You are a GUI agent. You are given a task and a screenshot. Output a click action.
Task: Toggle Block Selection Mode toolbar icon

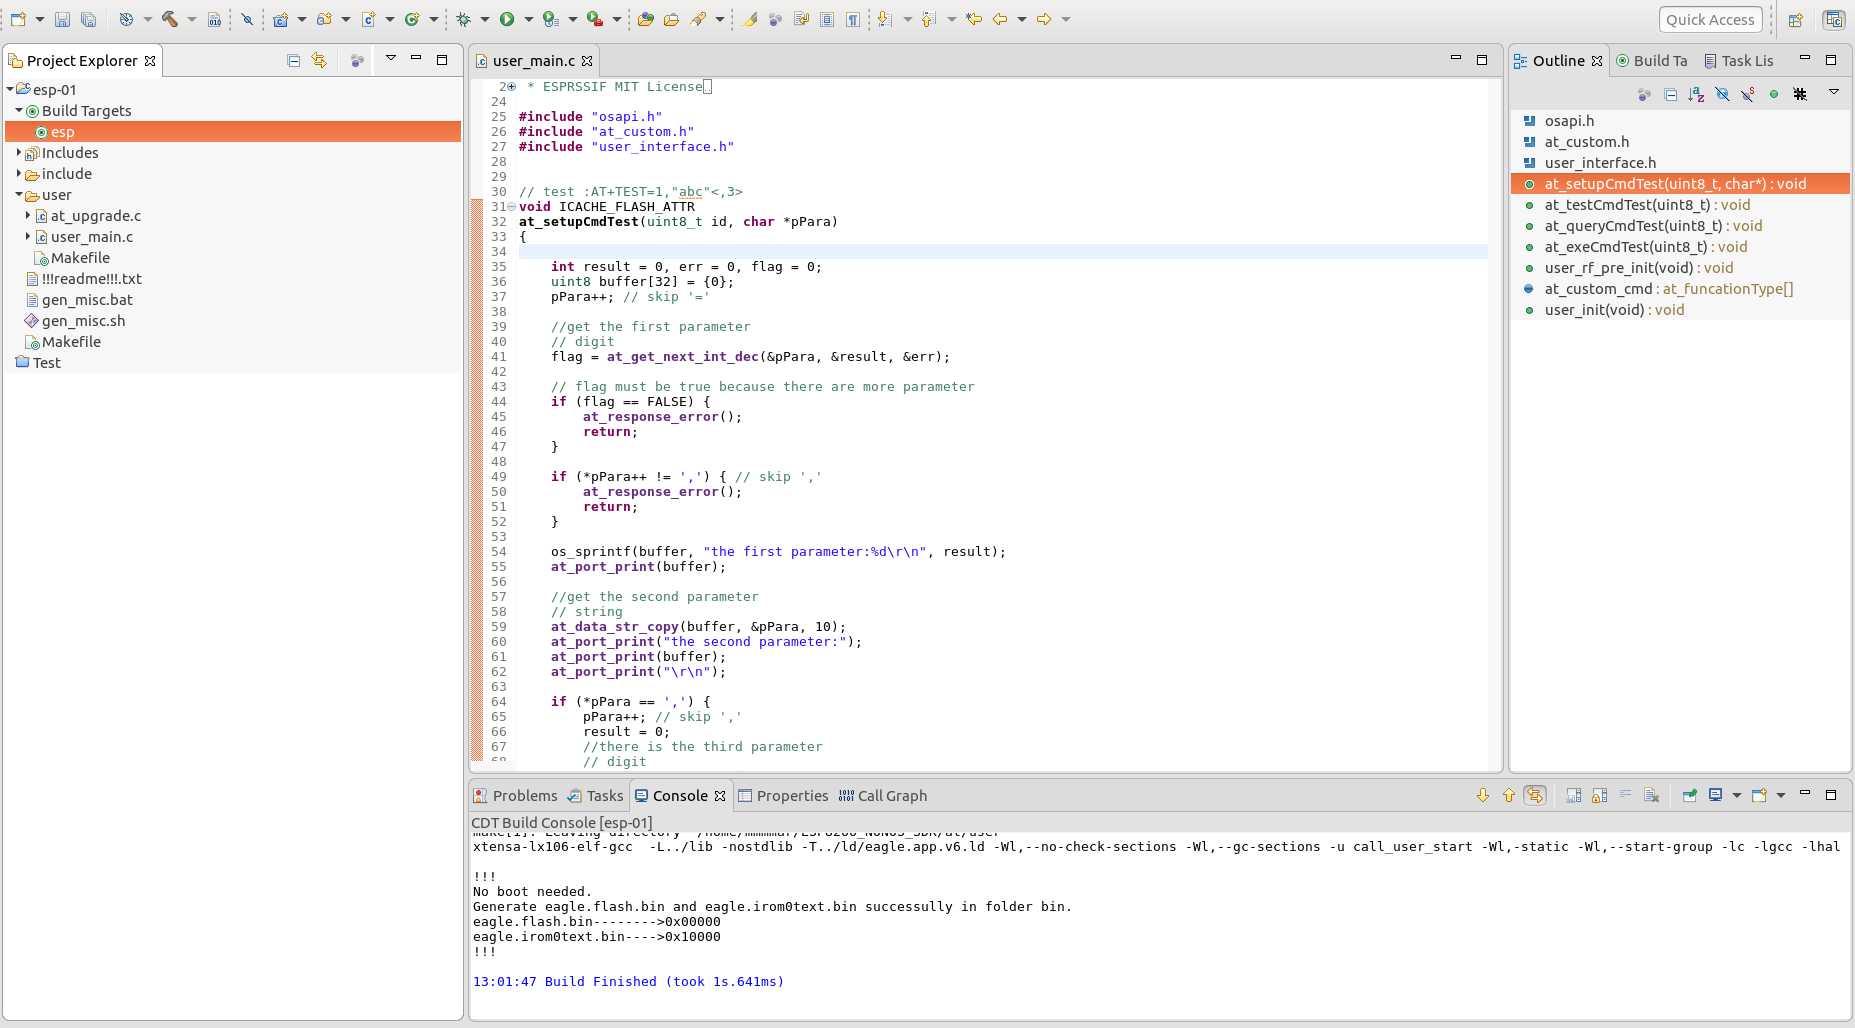click(x=827, y=19)
